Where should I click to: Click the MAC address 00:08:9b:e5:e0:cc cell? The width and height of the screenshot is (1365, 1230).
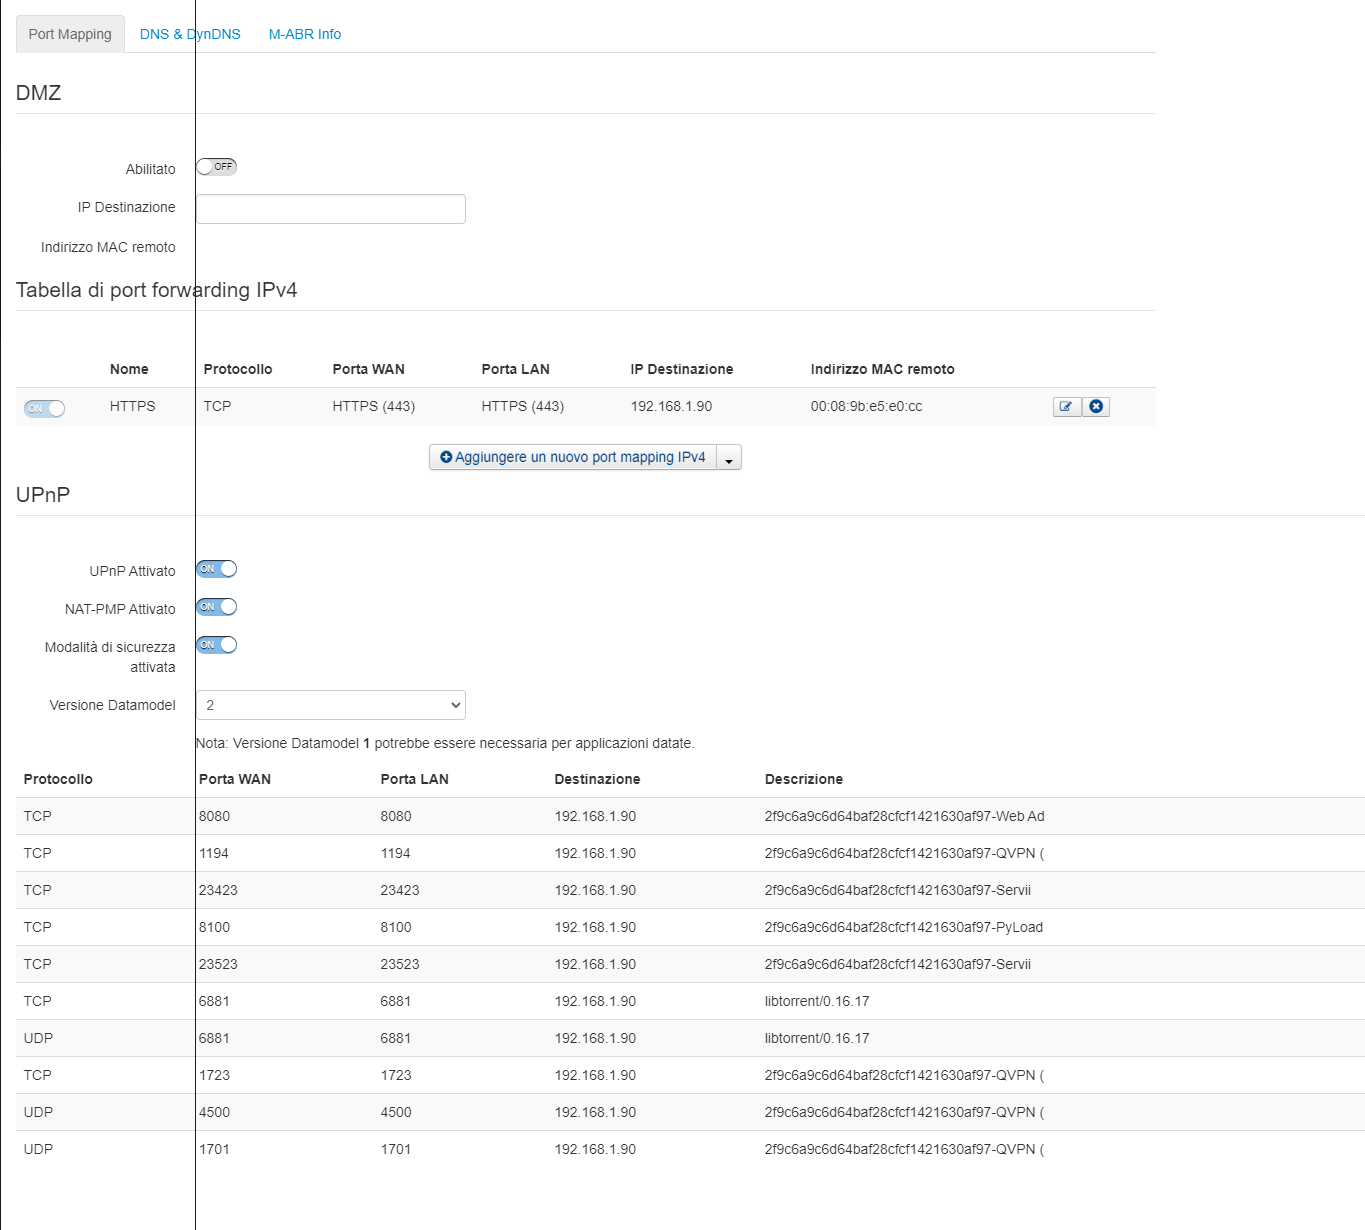tap(866, 406)
